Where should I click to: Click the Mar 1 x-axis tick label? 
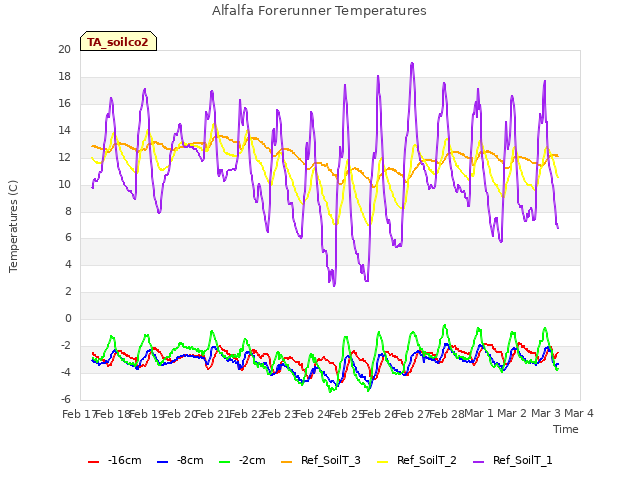(479, 413)
